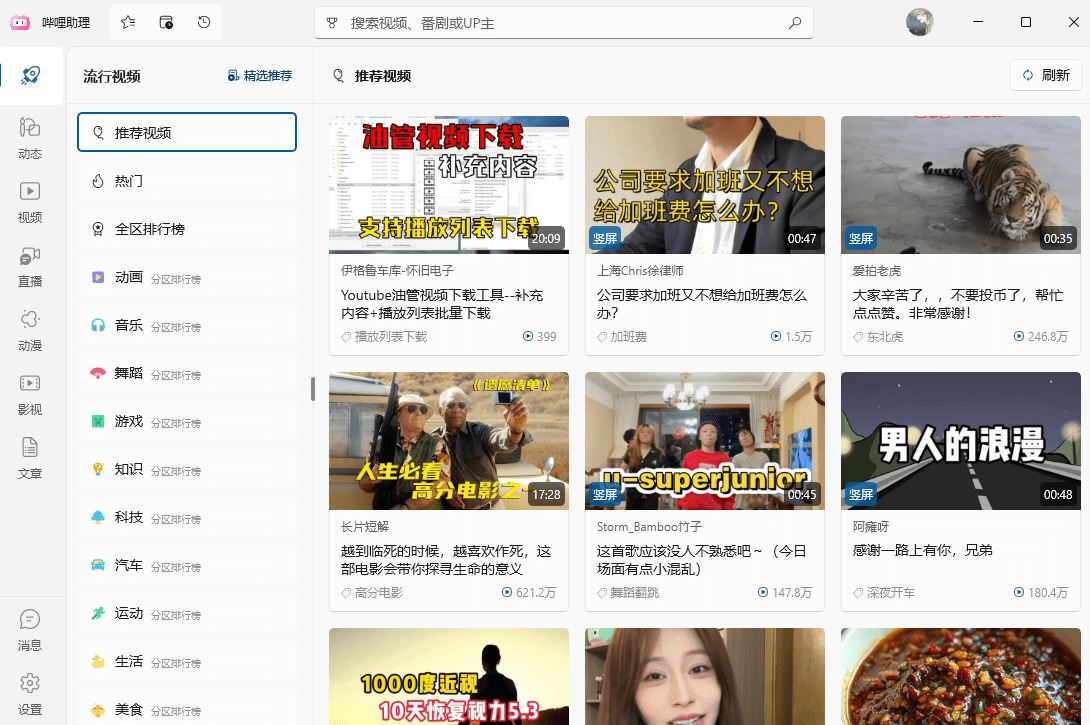Screen dimensions: 1090x725
Task: Open the 视频 (Video) sidebar icon
Action: (30, 199)
